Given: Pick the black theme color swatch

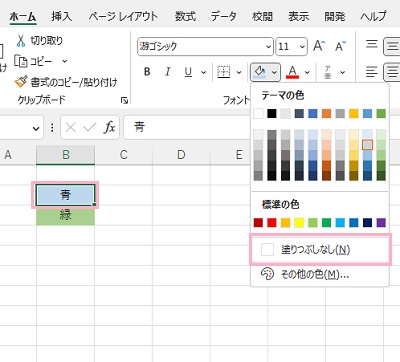Looking at the screenshot, I should click(x=272, y=114).
